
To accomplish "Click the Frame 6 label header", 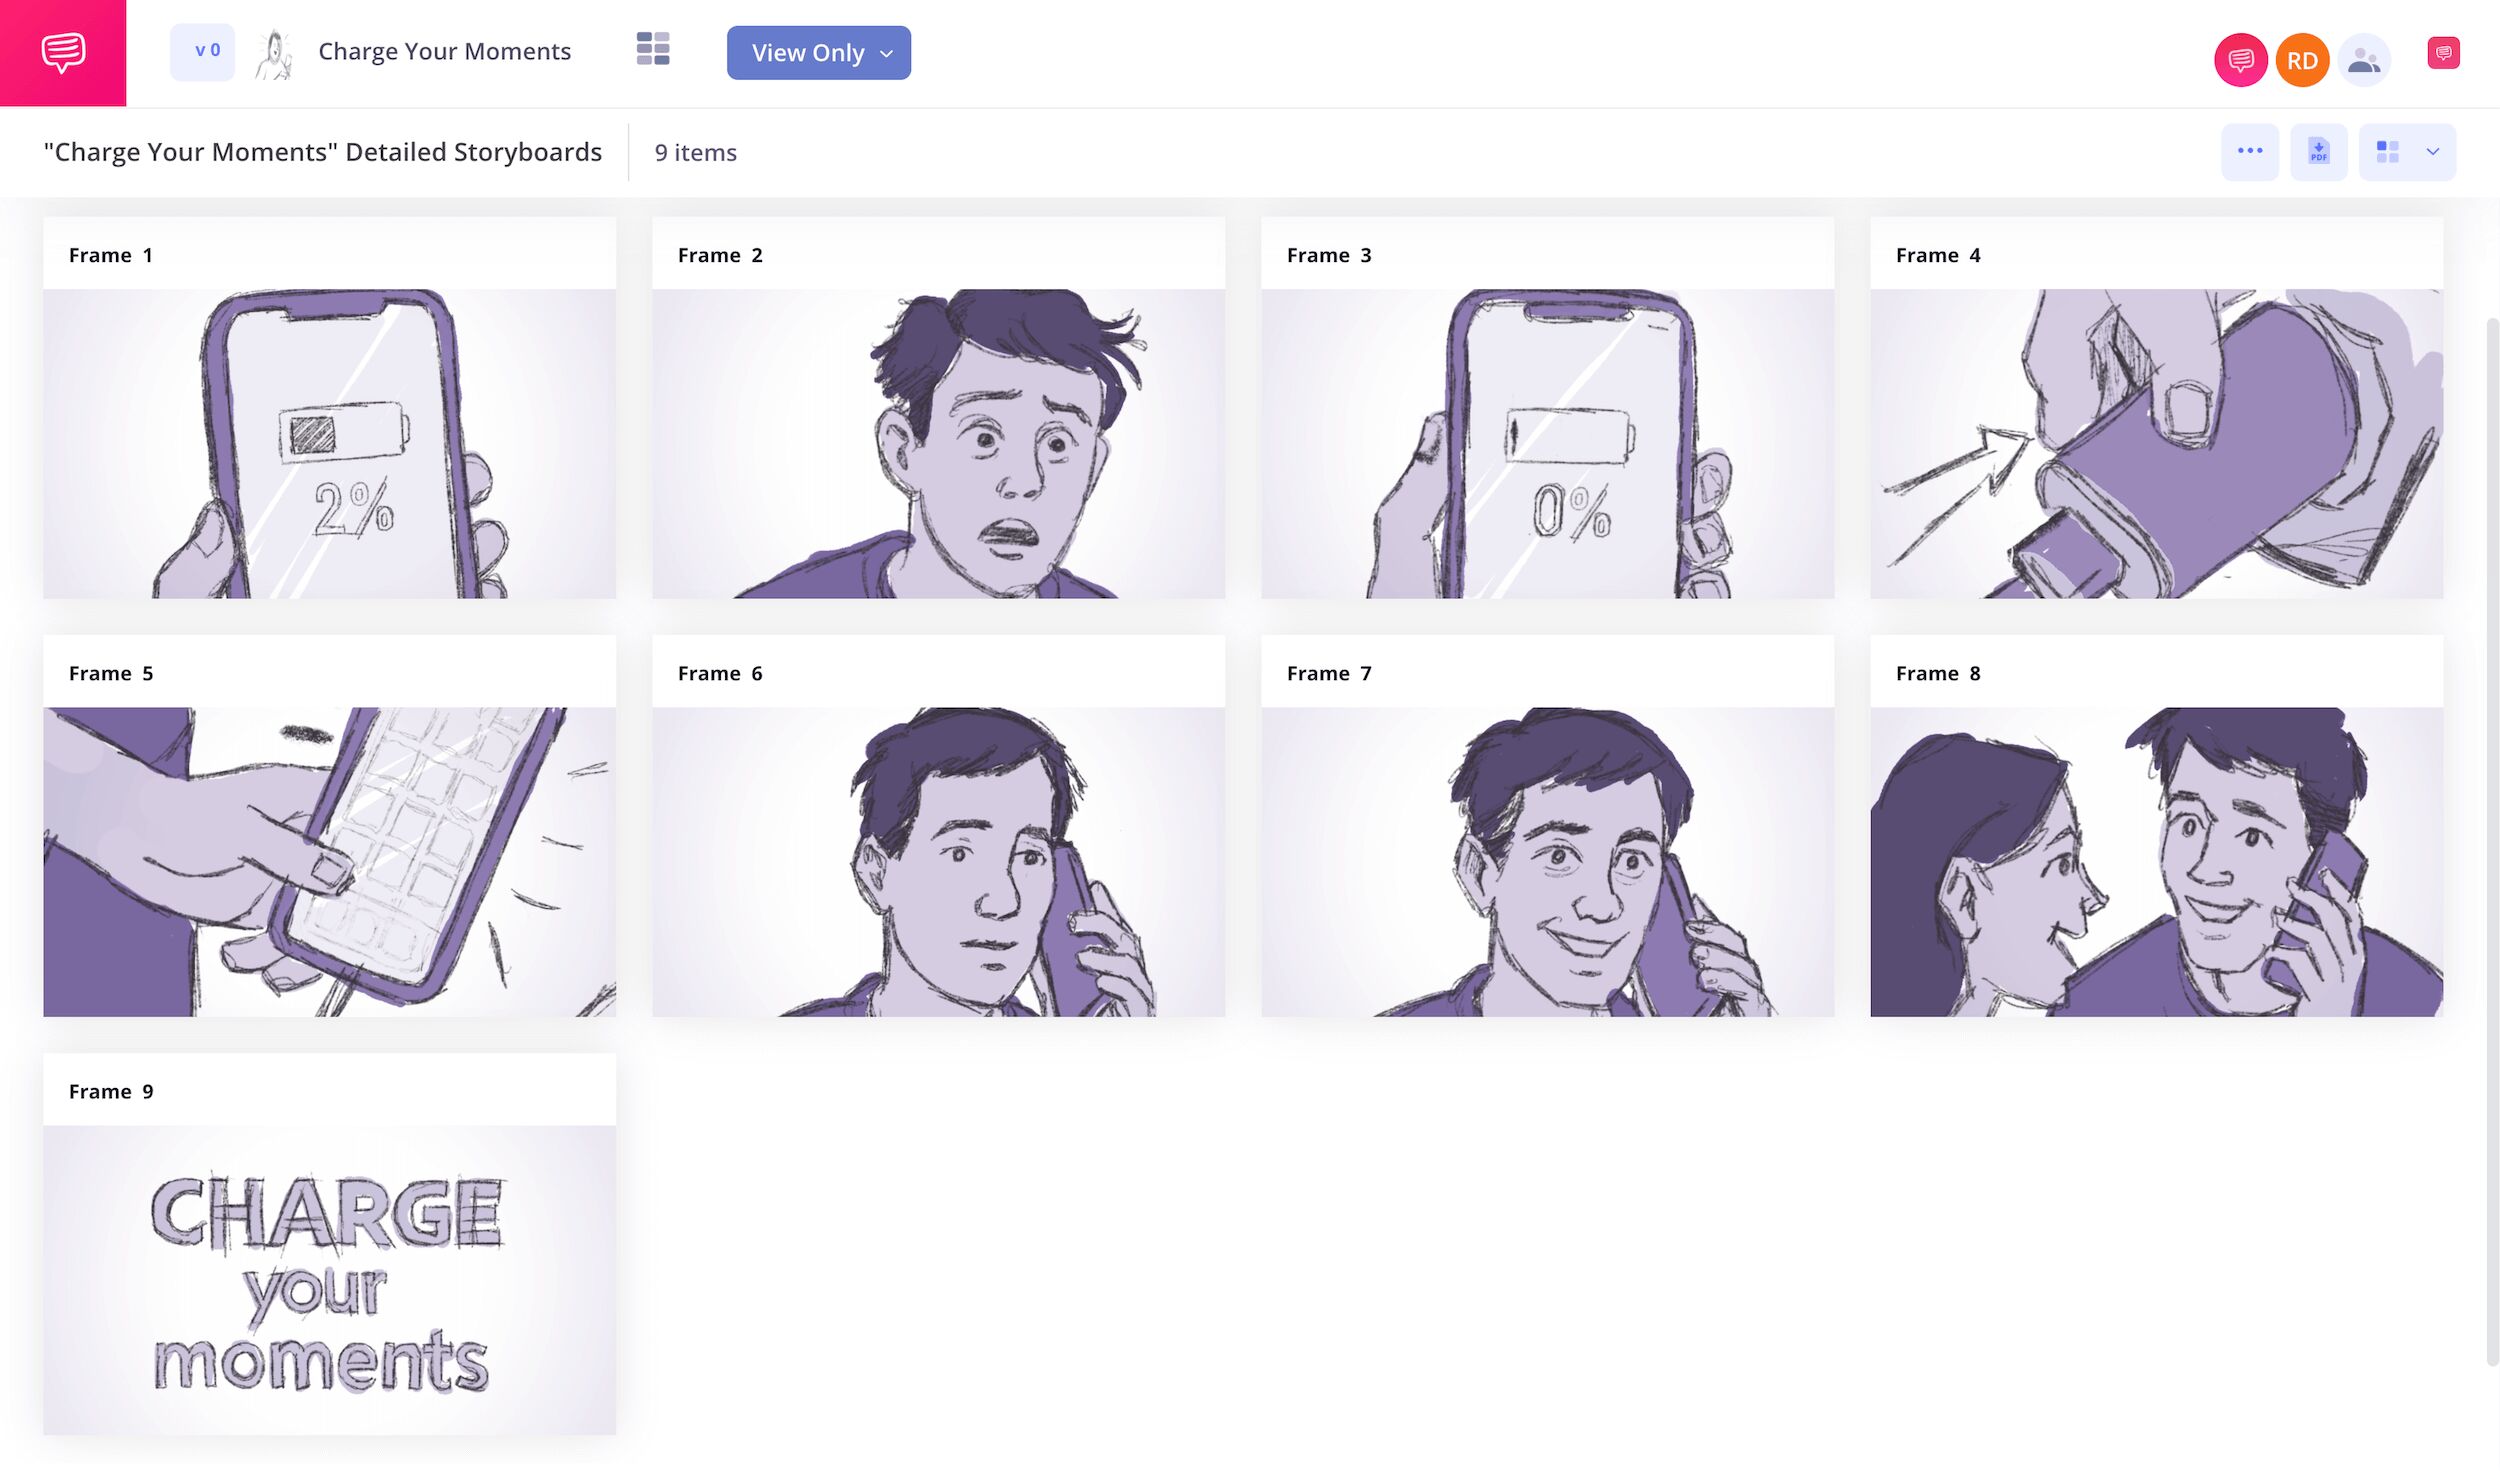I will coord(719,673).
